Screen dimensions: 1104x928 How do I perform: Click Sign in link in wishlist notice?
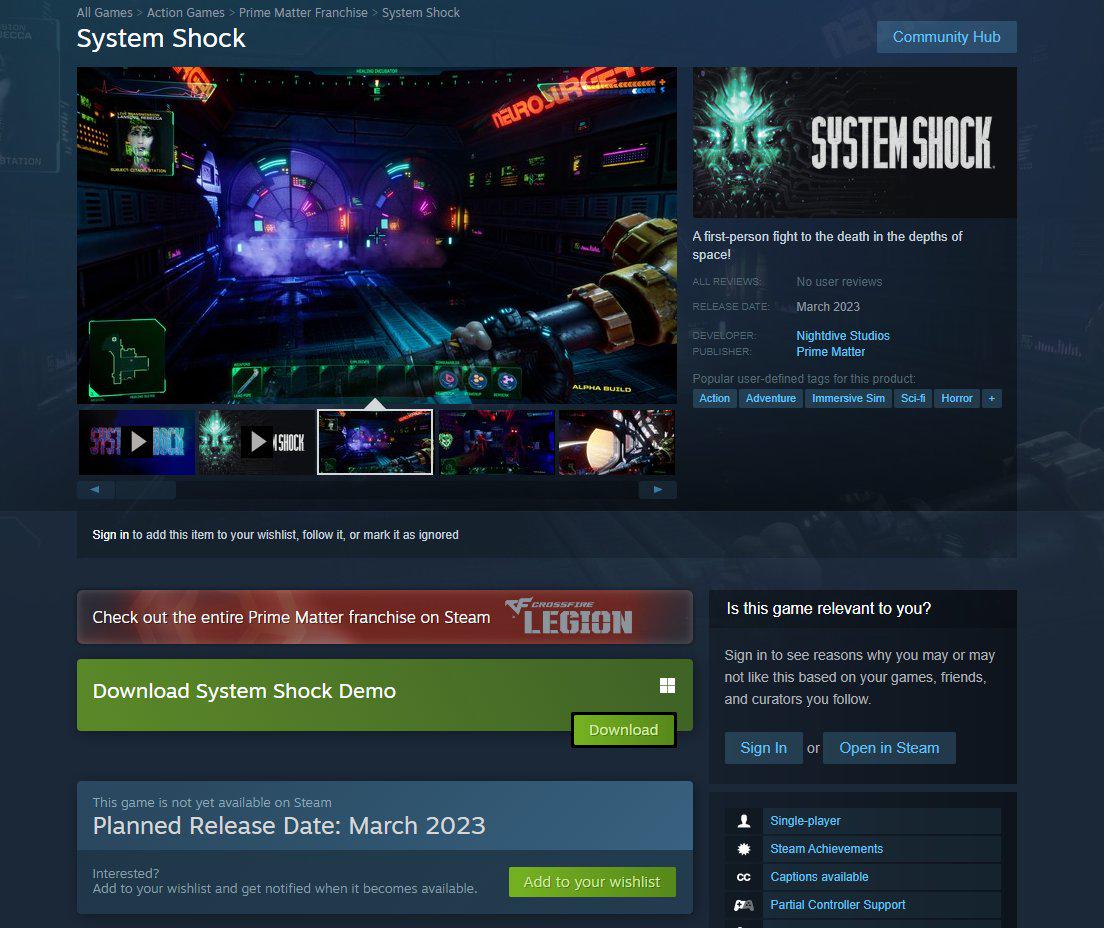111,535
